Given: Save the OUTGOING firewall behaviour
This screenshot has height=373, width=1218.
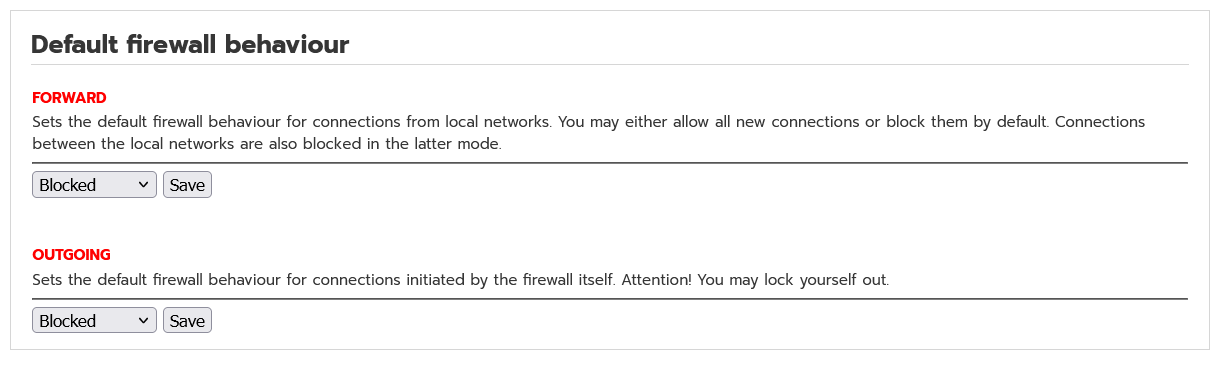Looking at the screenshot, I should [187, 321].
